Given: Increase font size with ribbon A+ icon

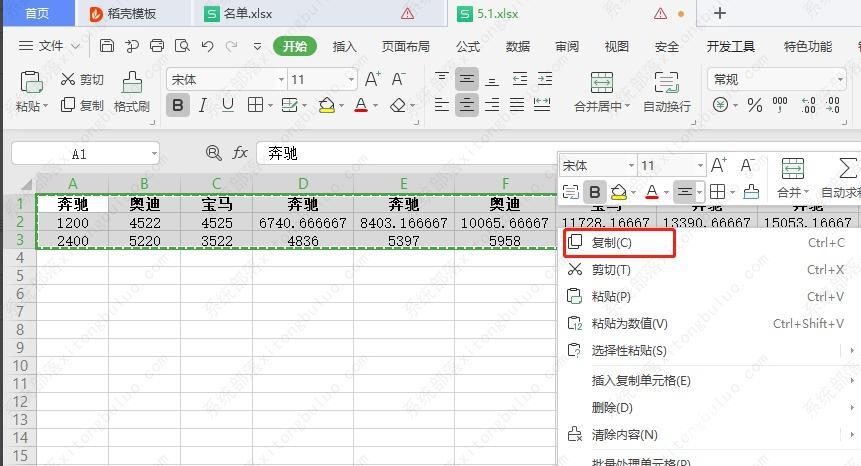Looking at the screenshot, I should click(x=373, y=80).
